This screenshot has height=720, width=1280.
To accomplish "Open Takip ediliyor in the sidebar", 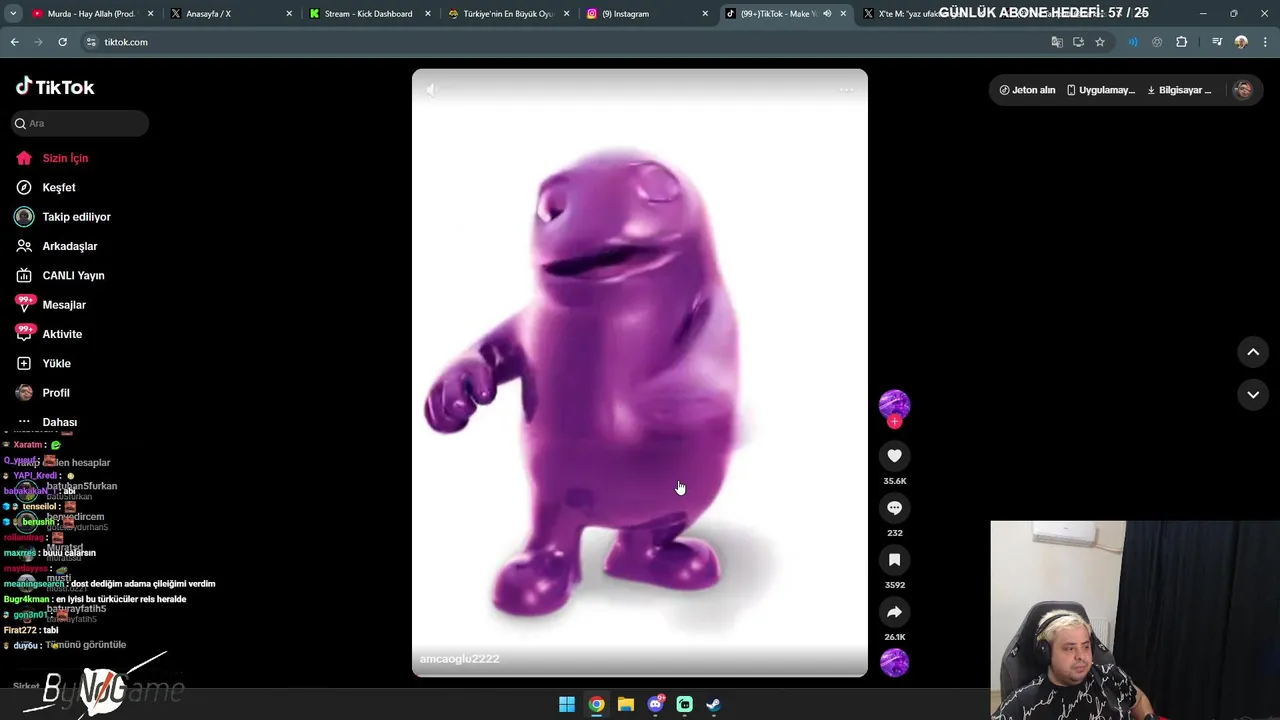I will tap(76, 217).
